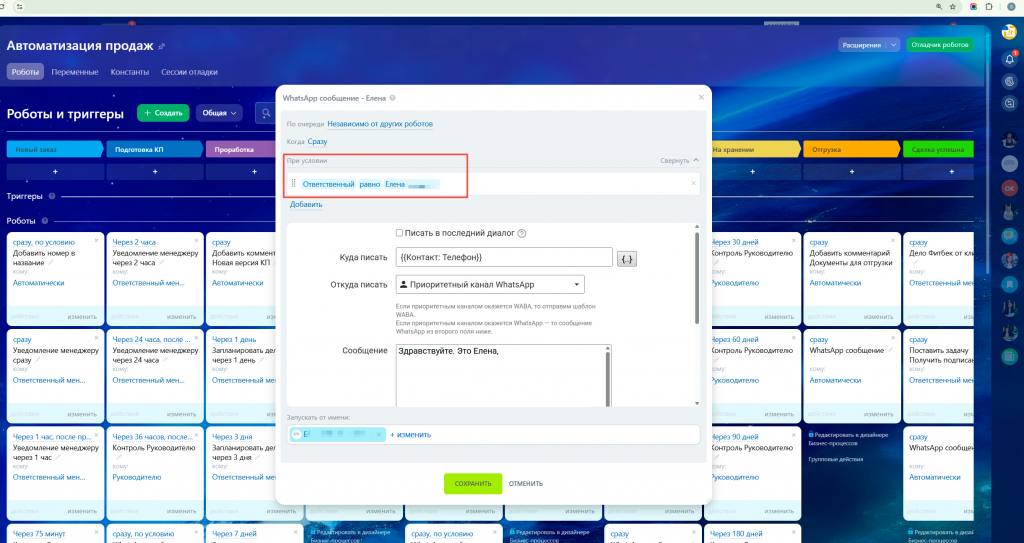Open the Общая category dropdown
Screen dimensions: 1024x543
(219, 113)
